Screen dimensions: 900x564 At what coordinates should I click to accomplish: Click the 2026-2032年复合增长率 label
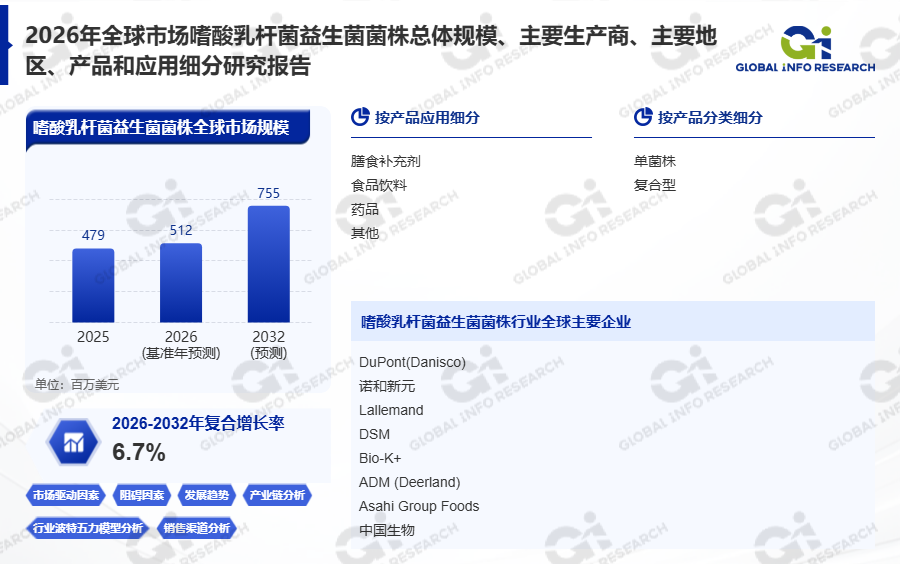point(198,423)
